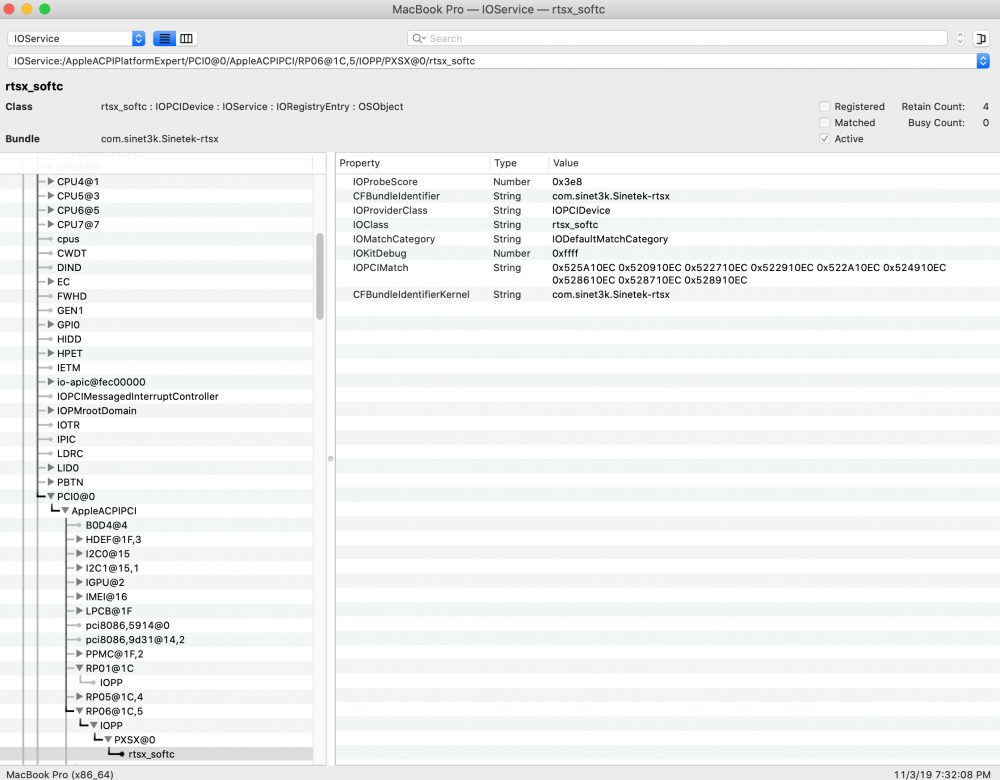This screenshot has width=1000, height=780.
Task: Expand the io-apic@fec00000 node
Action: [x=50, y=382]
